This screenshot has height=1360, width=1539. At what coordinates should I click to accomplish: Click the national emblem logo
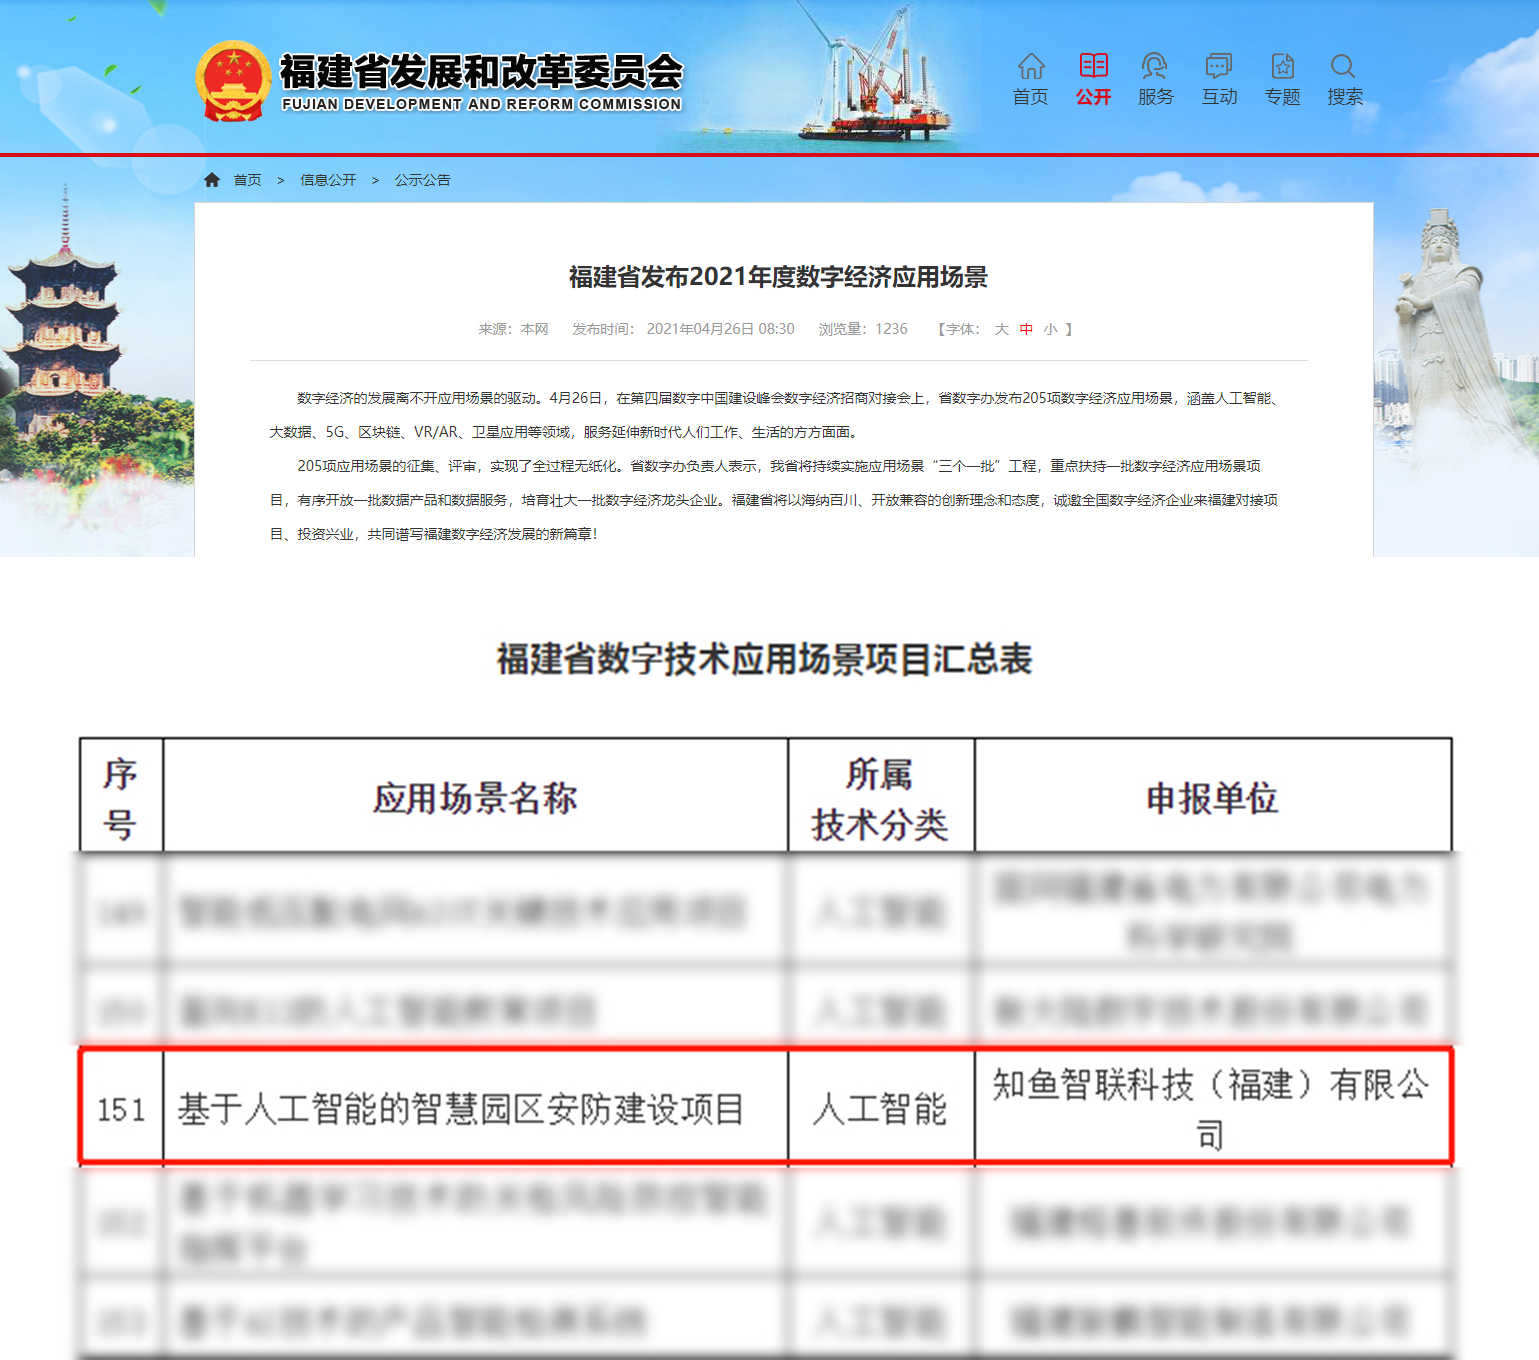click(233, 81)
